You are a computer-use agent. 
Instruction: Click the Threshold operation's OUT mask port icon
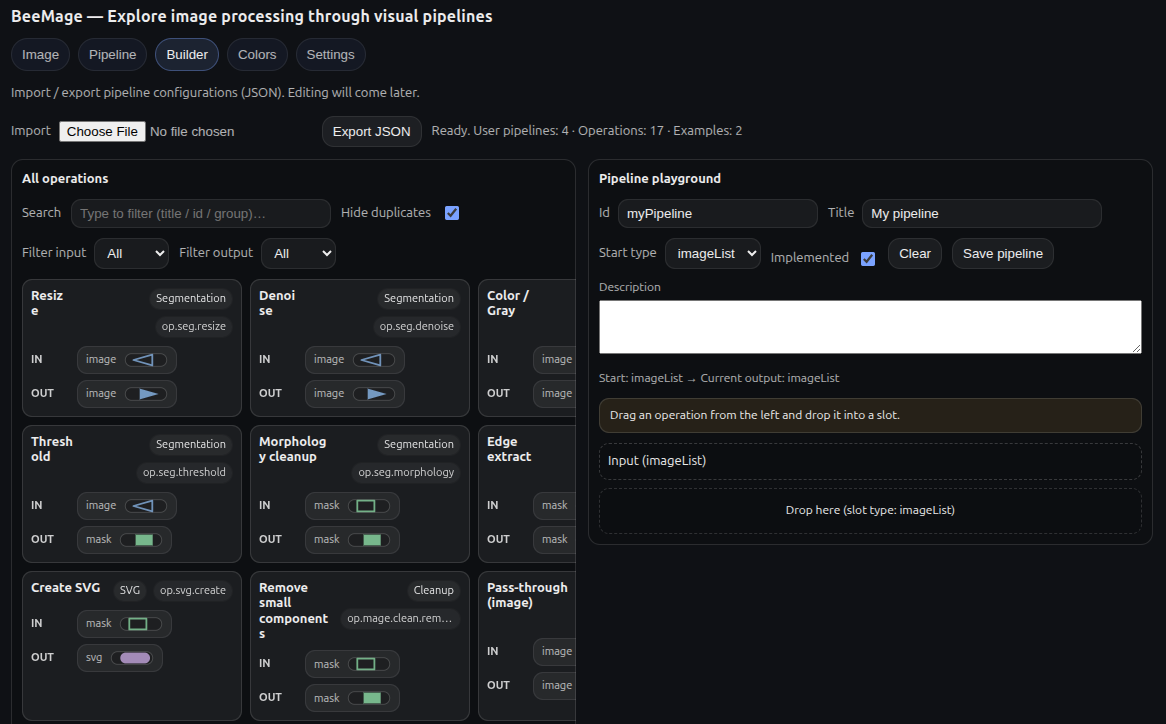141,540
